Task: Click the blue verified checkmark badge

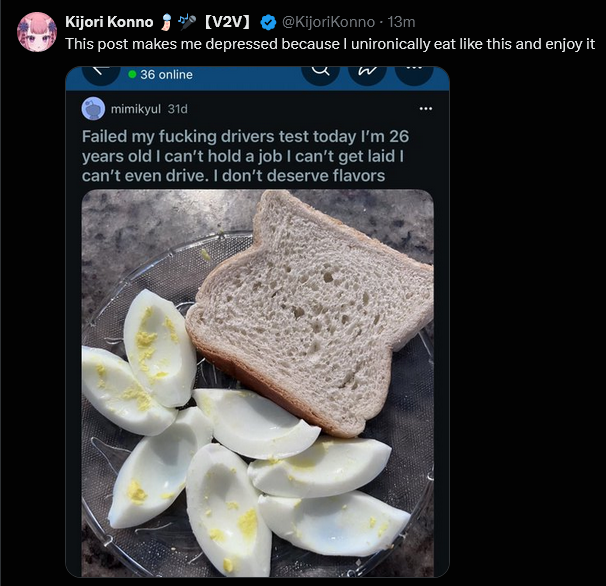Action: pyautogui.click(x=268, y=22)
